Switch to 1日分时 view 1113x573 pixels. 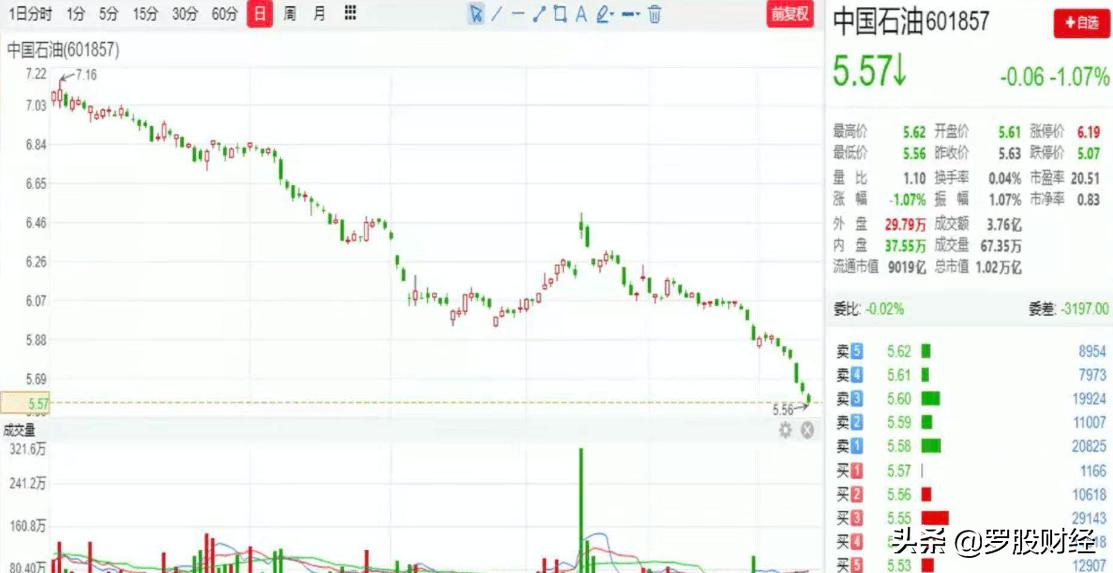pyautogui.click(x=31, y=13)
